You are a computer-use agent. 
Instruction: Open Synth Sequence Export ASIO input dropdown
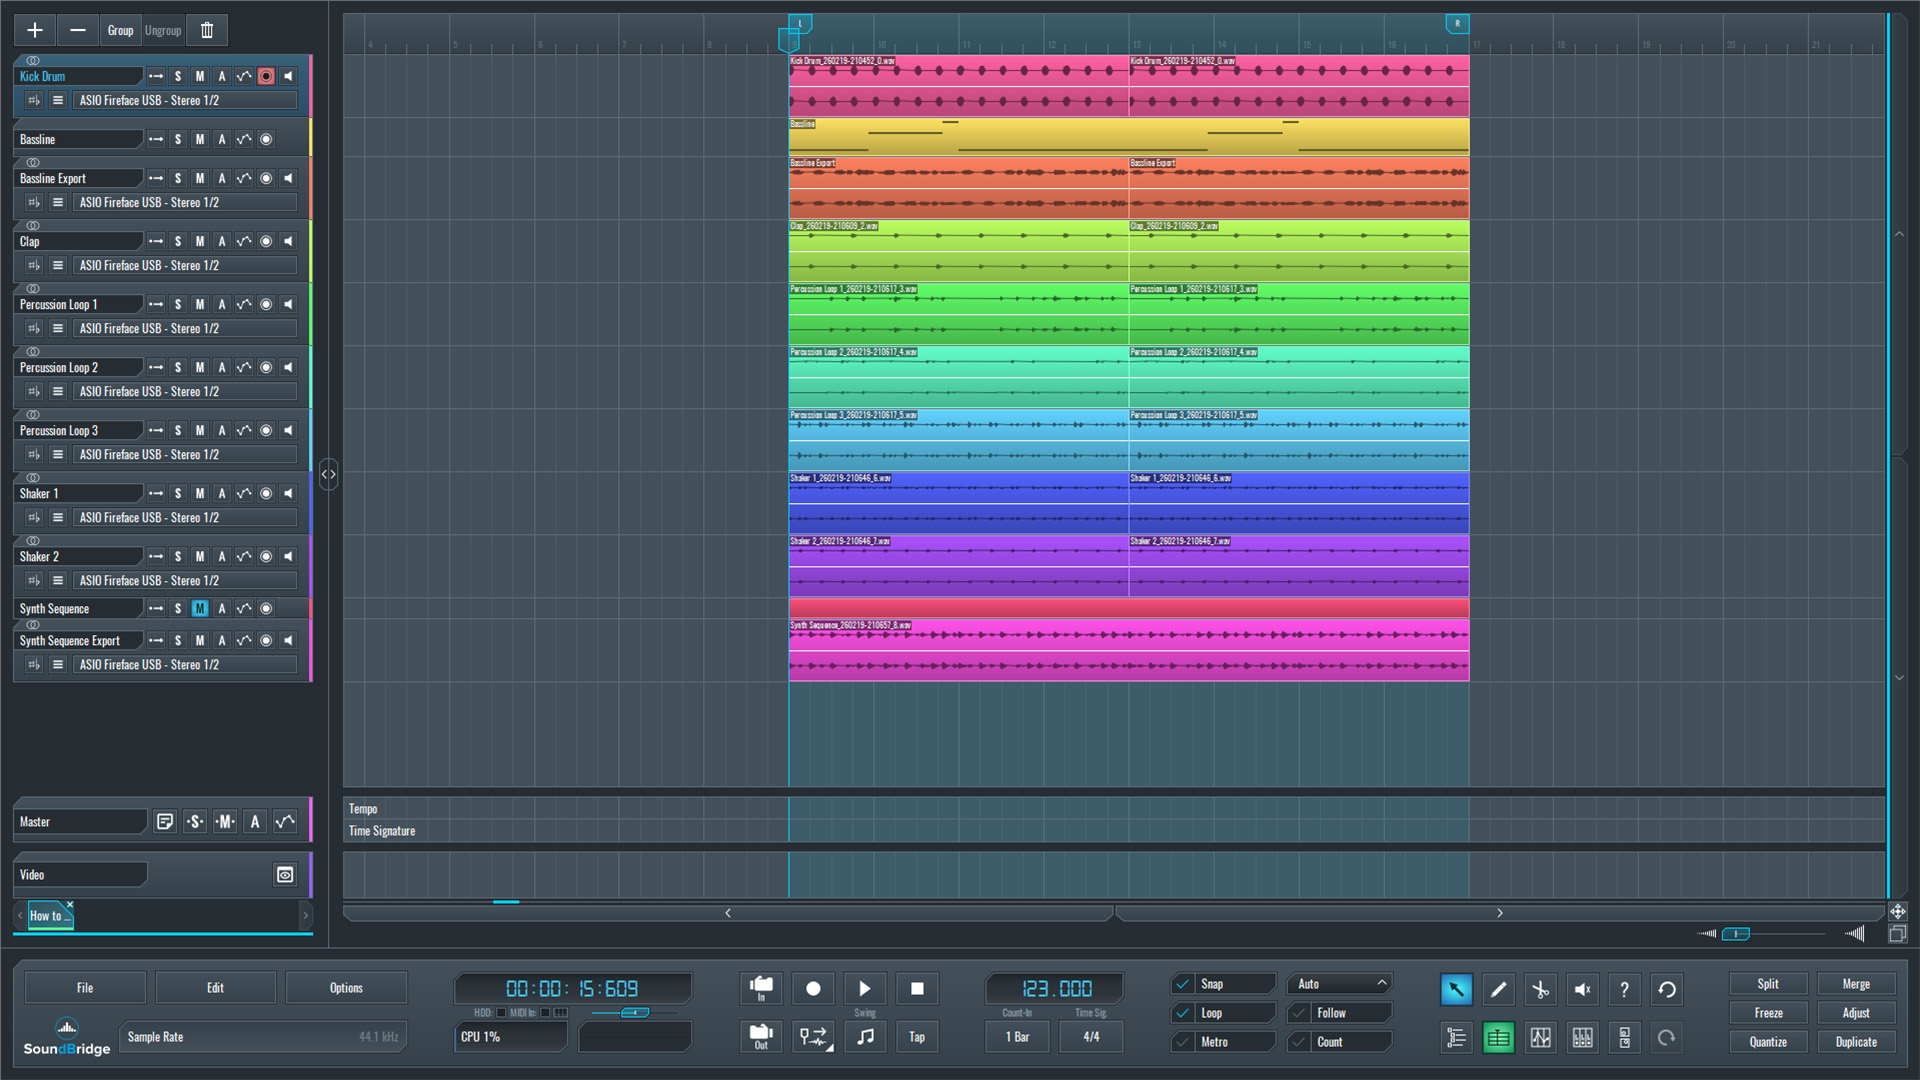[x=185, y=664]
